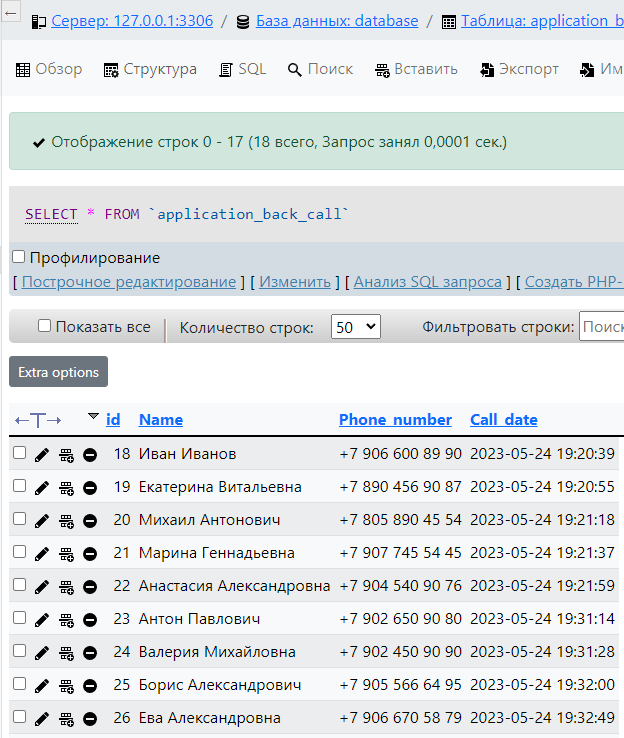624x738 pixels.
Task: Open the Количество строк dropdown showing 50
Action: [356, 327]
